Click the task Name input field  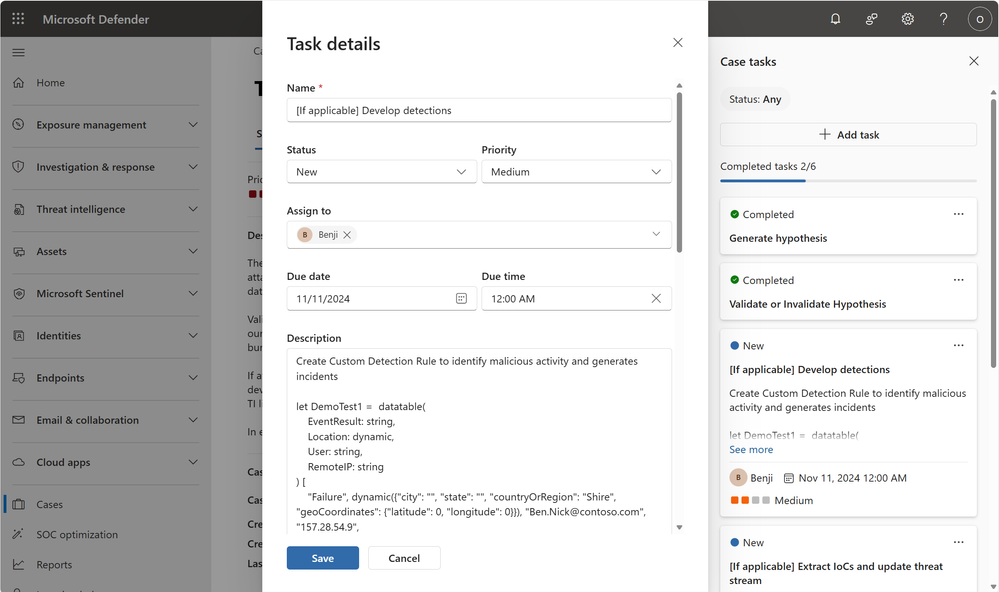(x=479, y=110)
